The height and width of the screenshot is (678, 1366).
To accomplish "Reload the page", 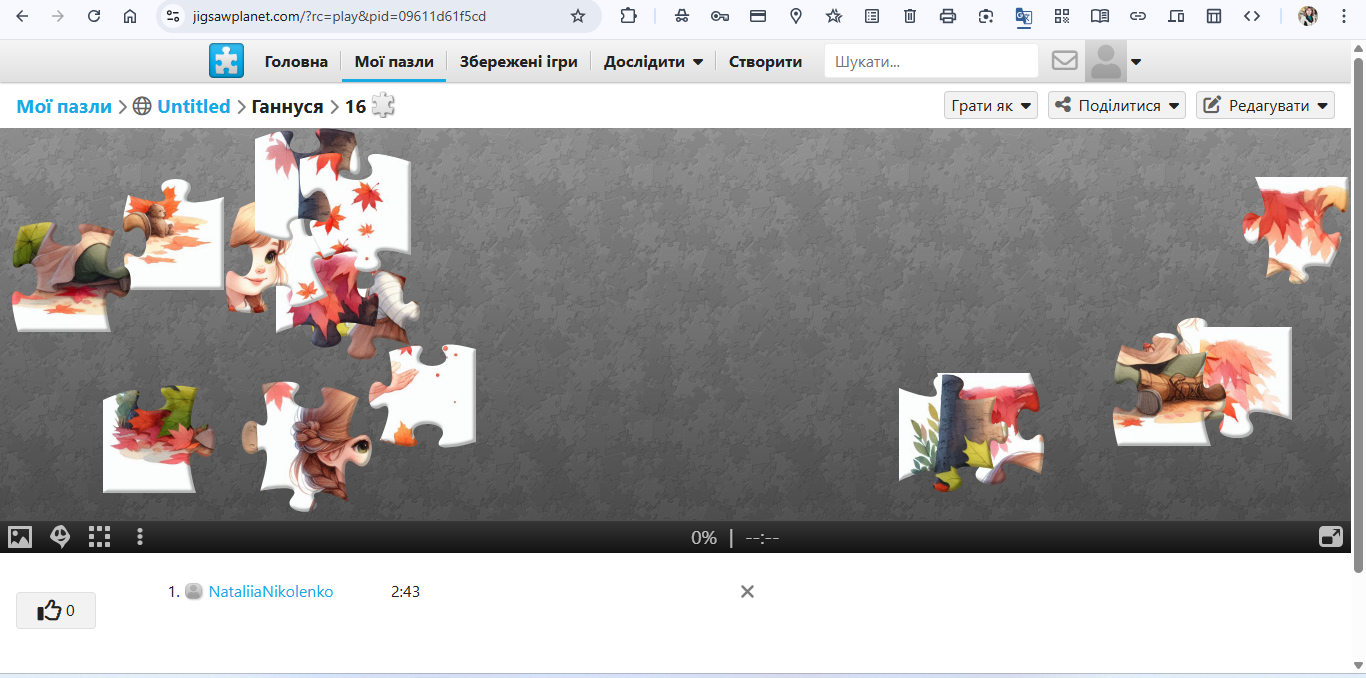I will 94,16.
